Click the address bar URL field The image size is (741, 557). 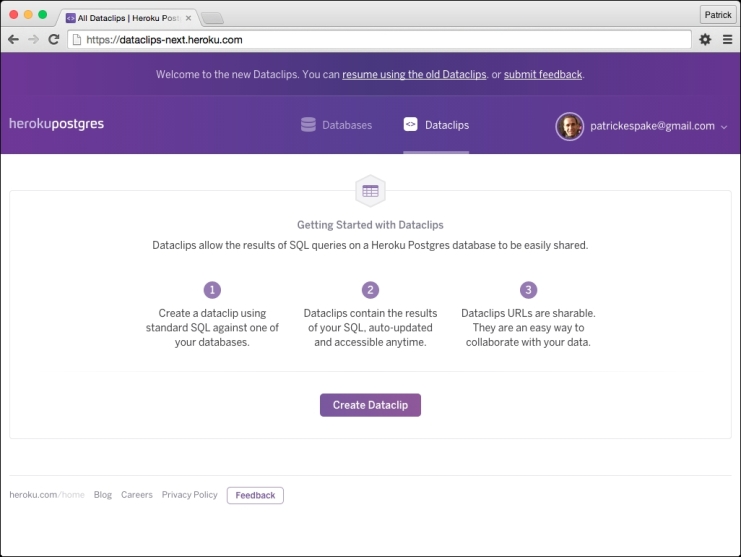tap(379, 40)
